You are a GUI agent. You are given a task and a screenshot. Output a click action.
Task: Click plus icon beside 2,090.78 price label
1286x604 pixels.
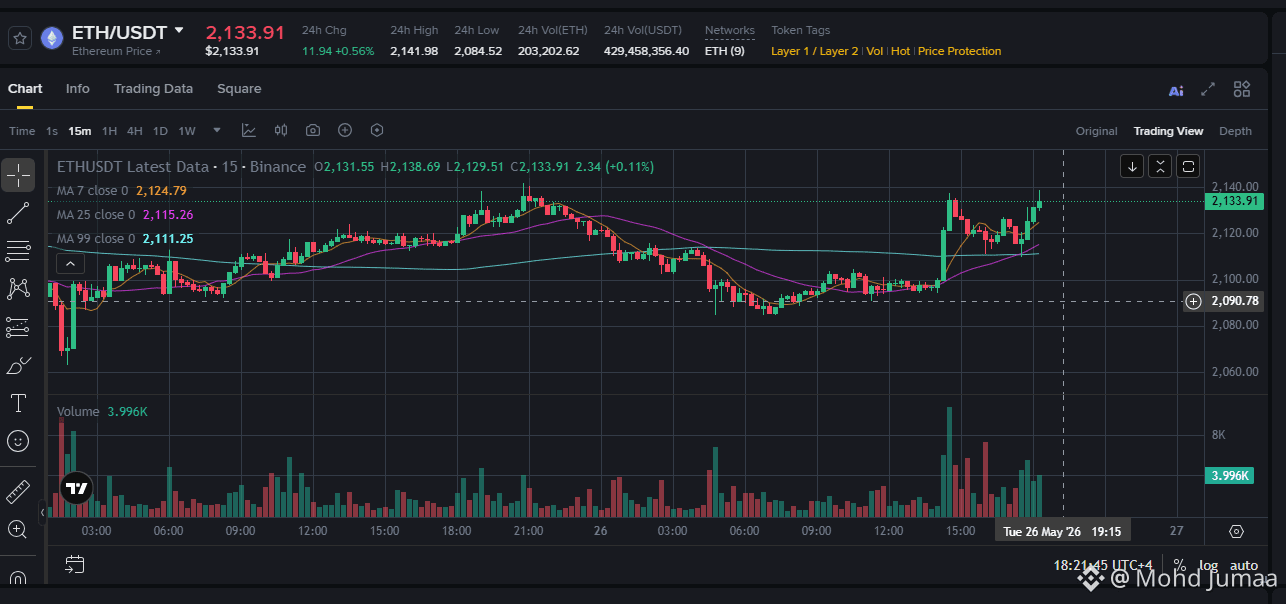(x=1194, y=301)
